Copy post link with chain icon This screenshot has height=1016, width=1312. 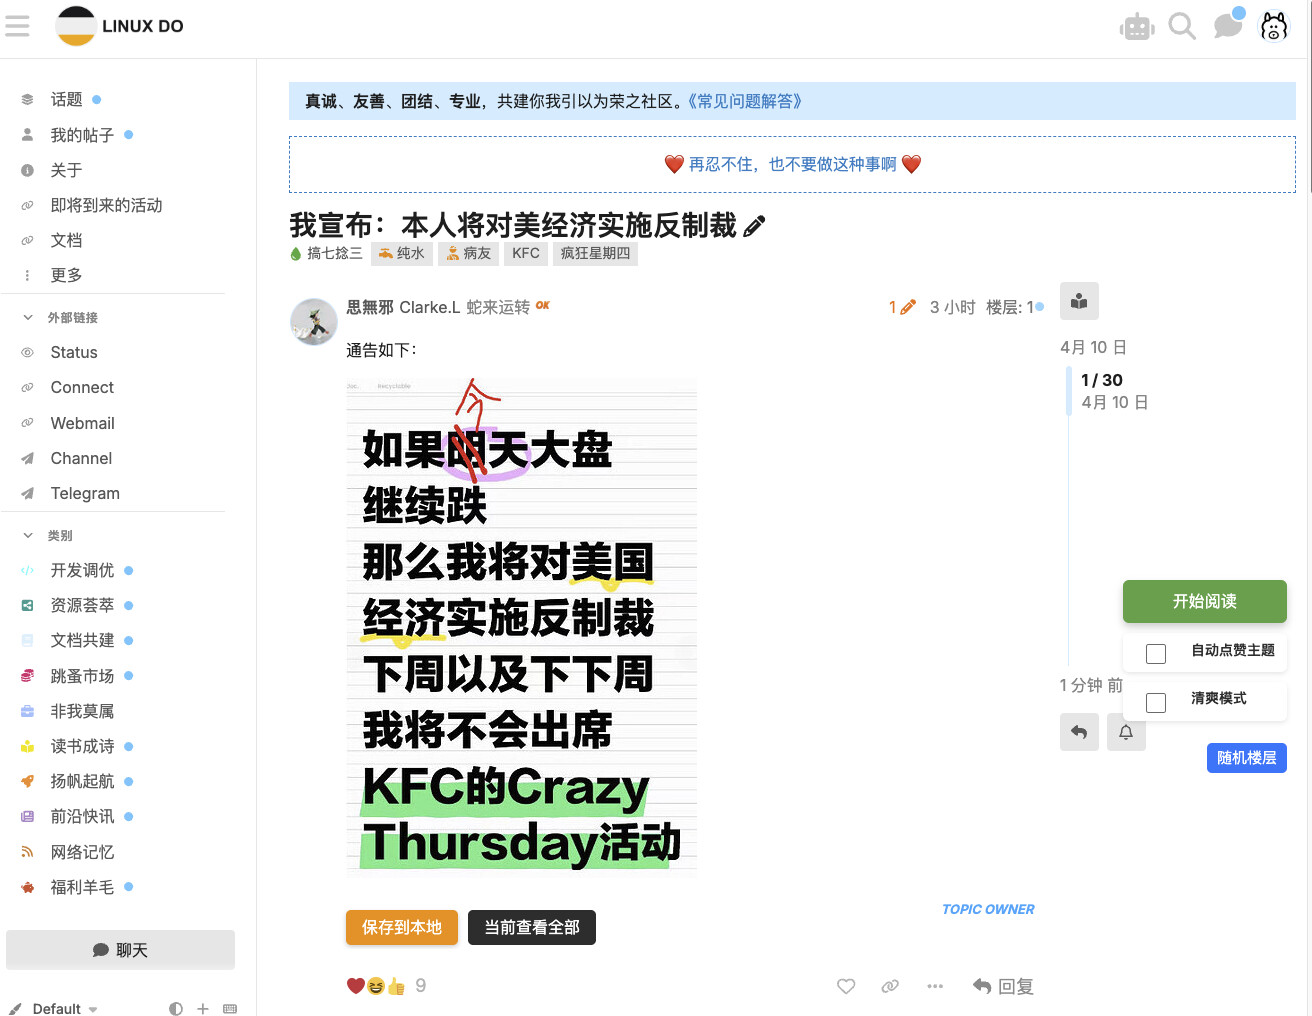(890, 986)
